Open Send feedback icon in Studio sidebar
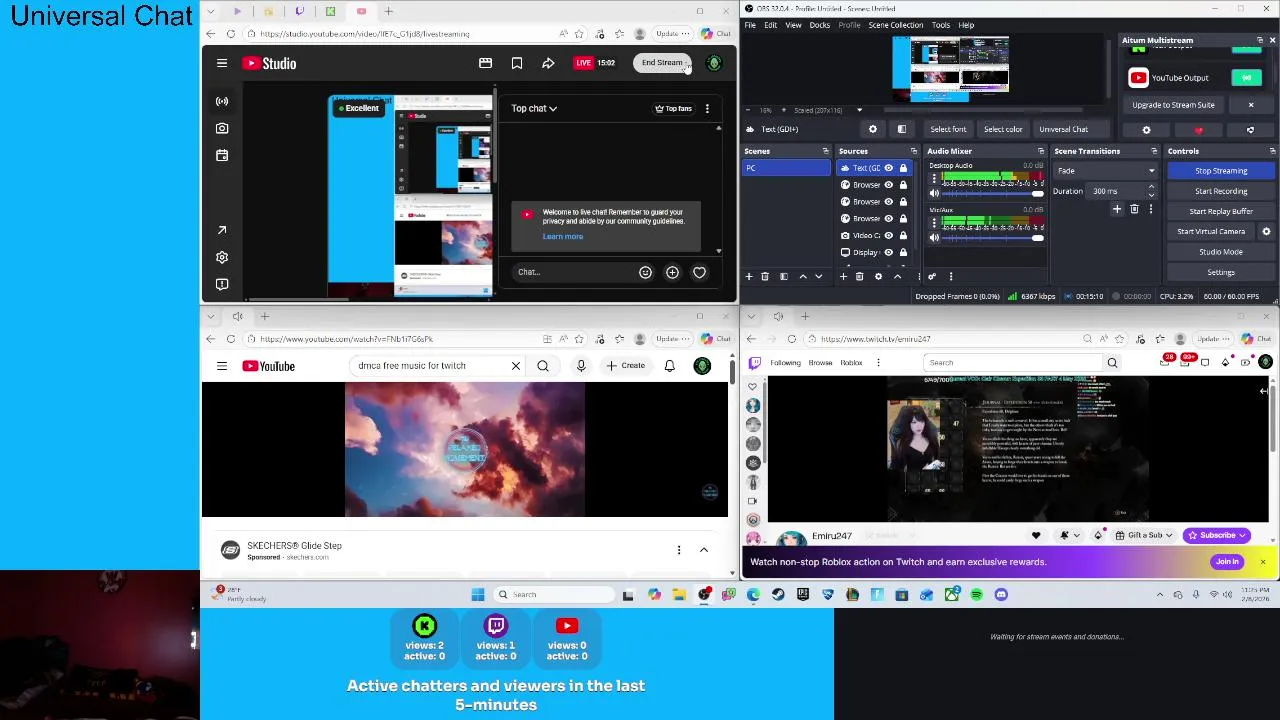 222,284
